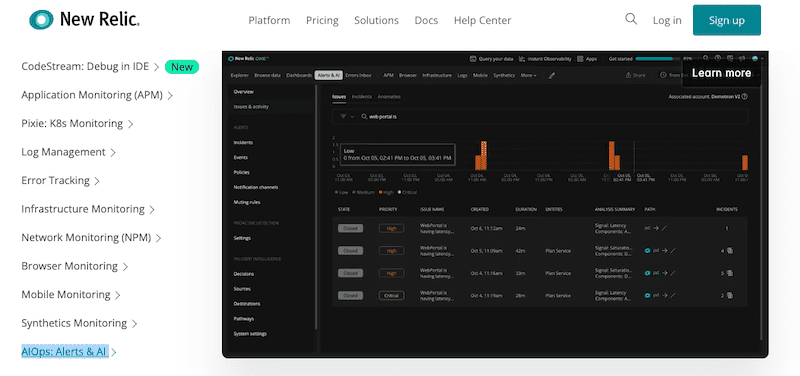Click Closed state in the Oct 6 row
The height and width of the screenshot is (376, 800).
click(351, 228)
